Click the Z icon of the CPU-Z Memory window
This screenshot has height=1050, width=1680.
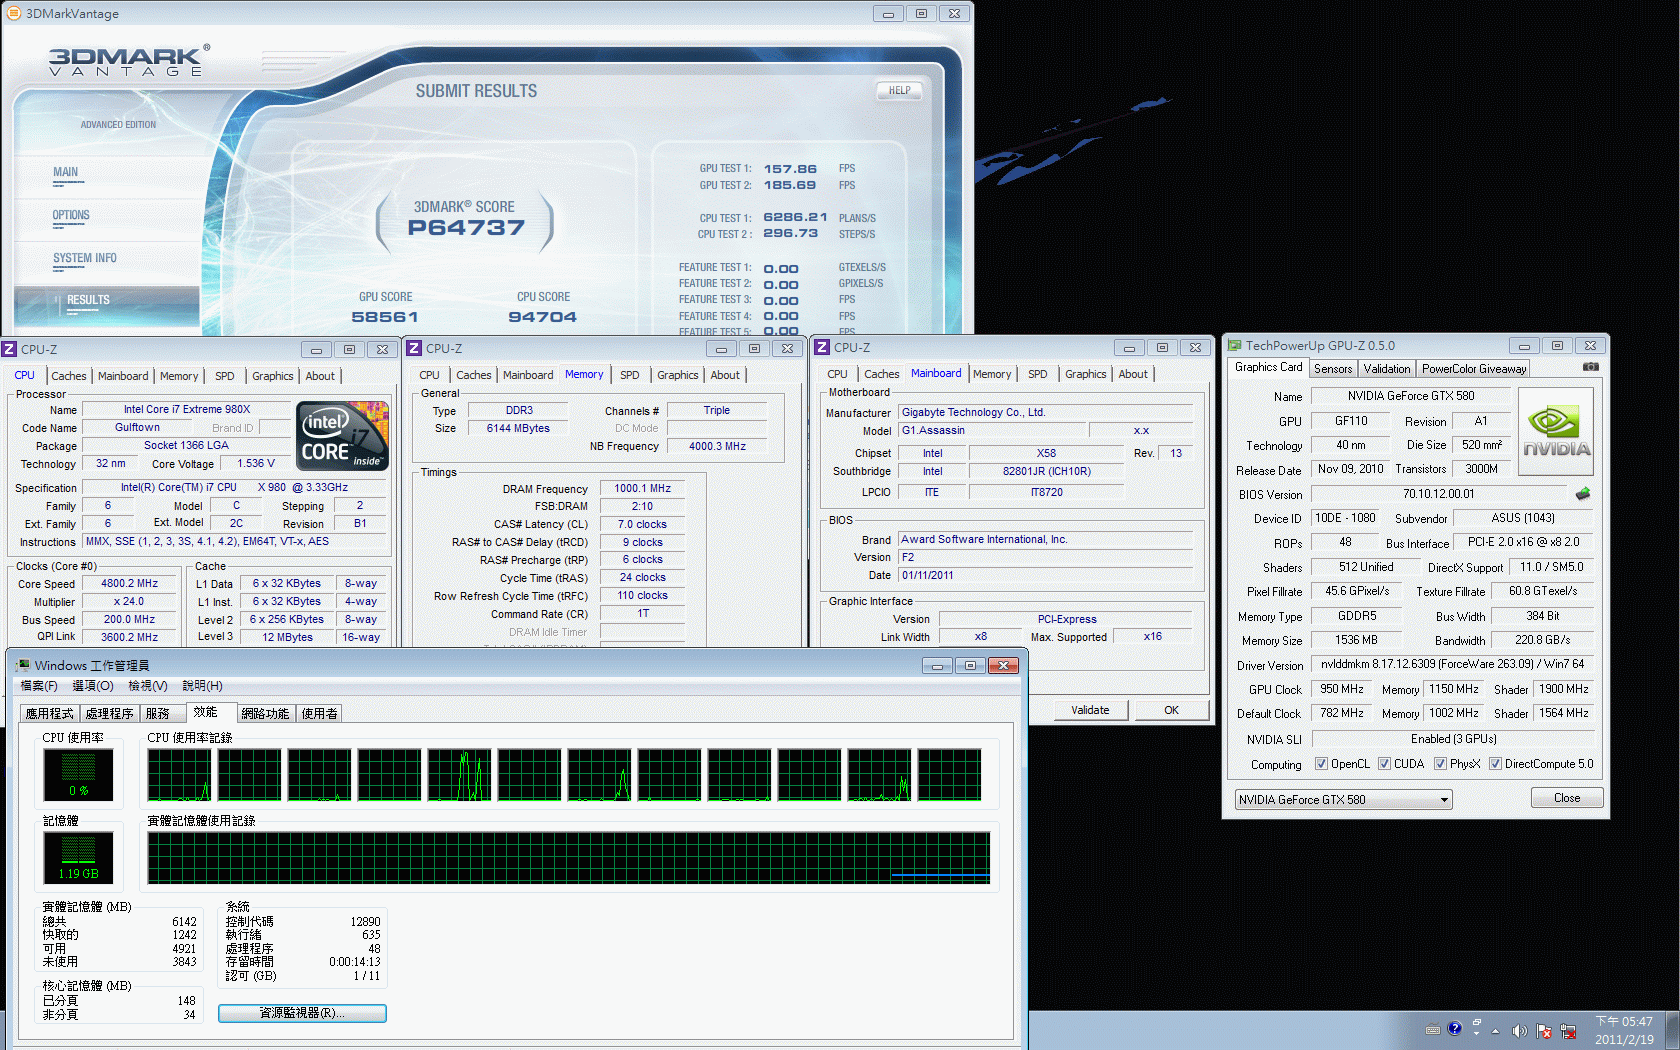pyautogui.click(x=414, y=348)
